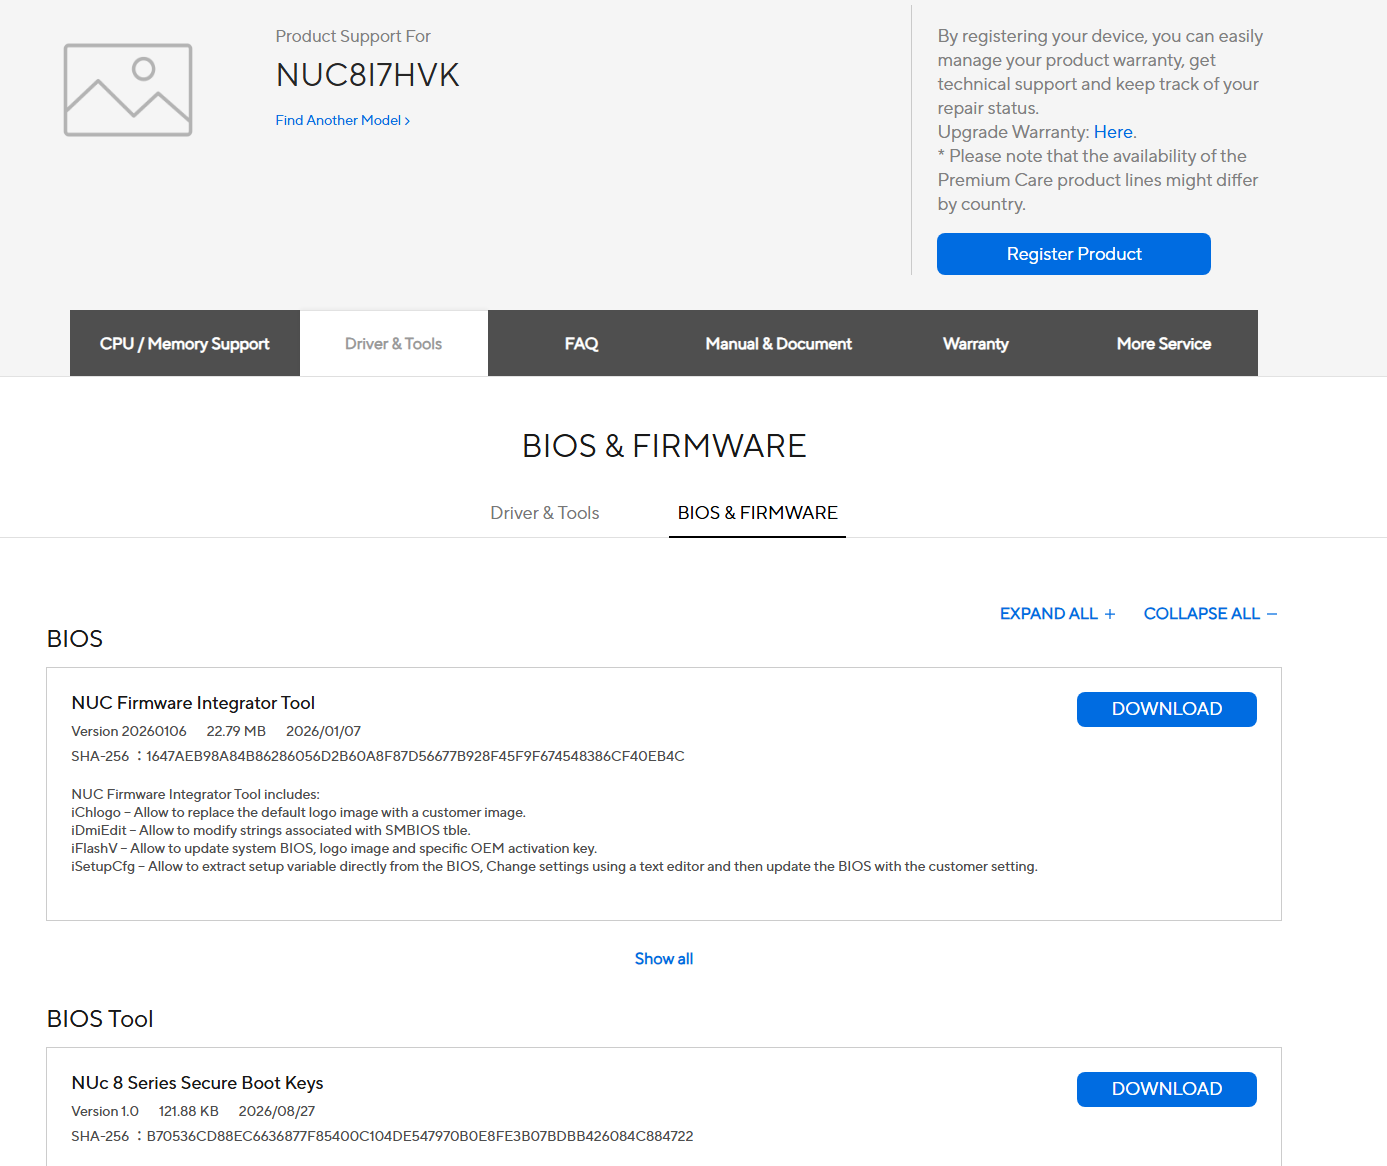Click the large BIOS & FIRMWARE page heading
The image size is (1387, 1166).
coord(664,446)
